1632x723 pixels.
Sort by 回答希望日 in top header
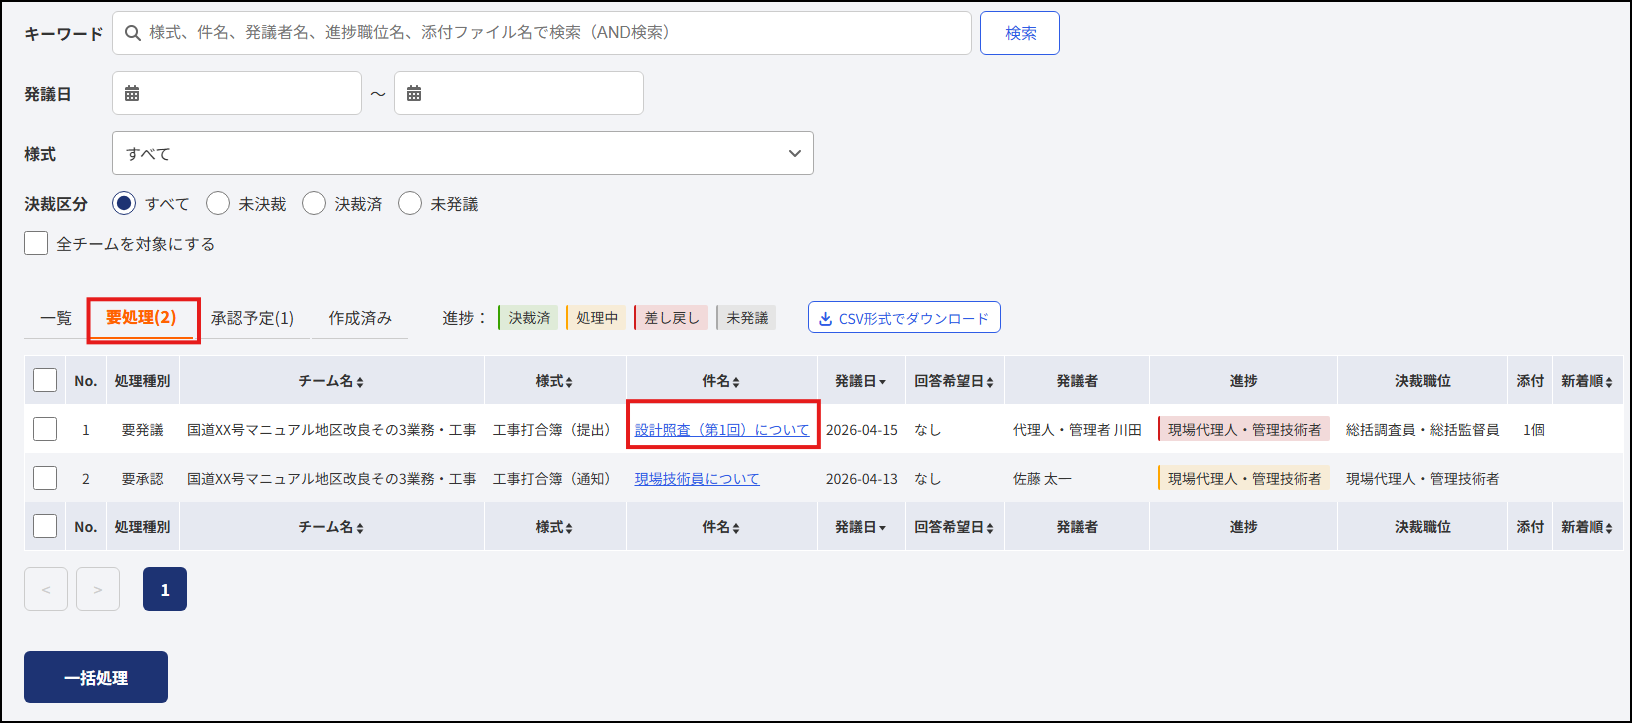click(954, 381)
